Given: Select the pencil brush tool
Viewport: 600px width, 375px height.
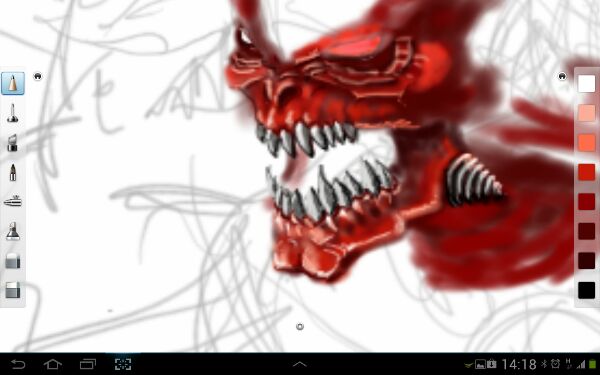Looking at the screenshot, I should 13,83.
